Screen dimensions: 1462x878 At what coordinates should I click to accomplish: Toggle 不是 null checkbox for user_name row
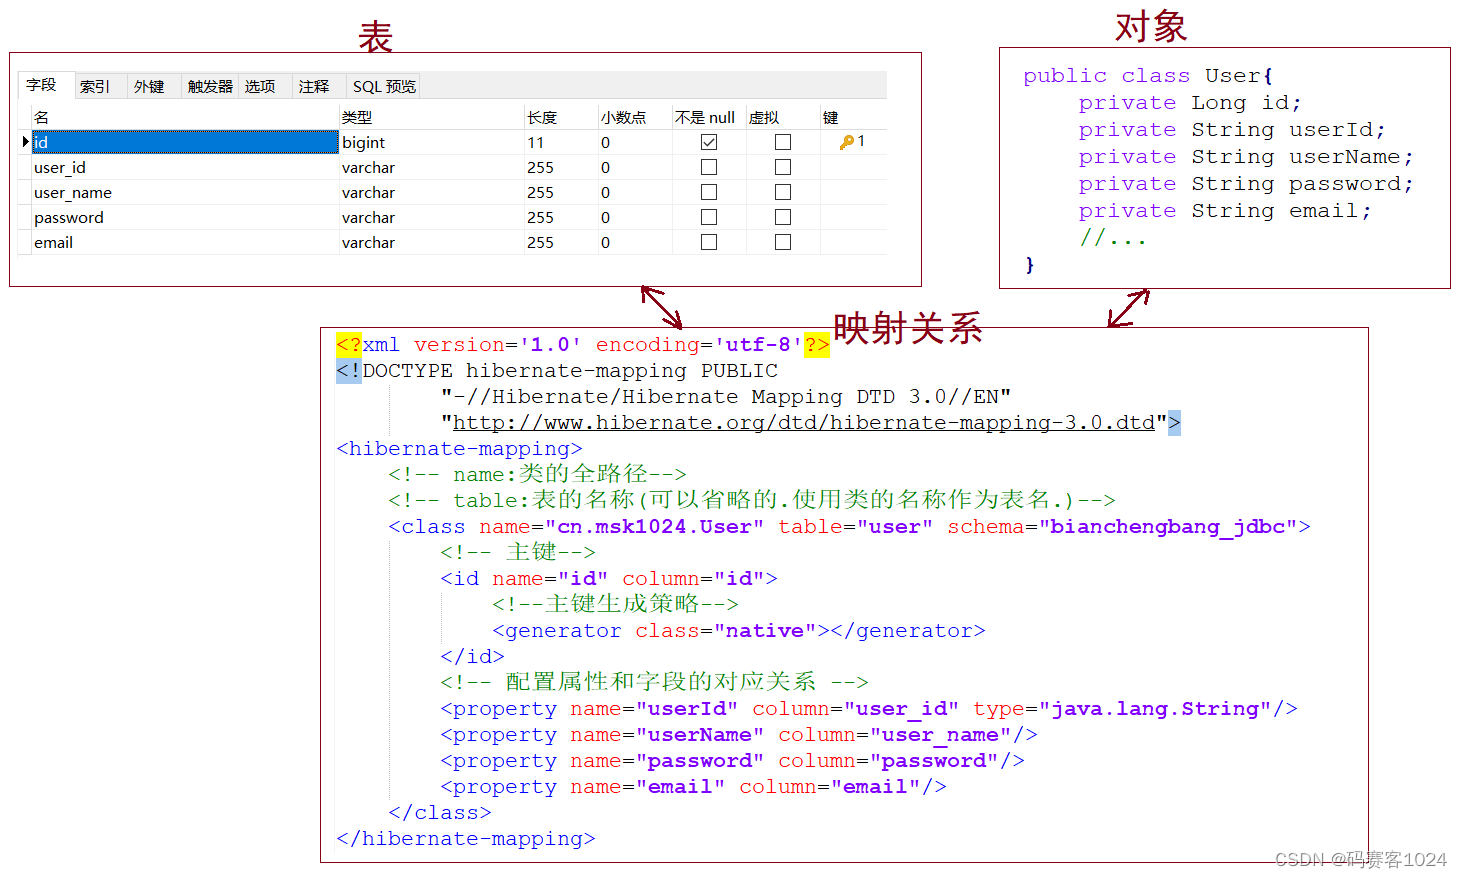point(709,192)
